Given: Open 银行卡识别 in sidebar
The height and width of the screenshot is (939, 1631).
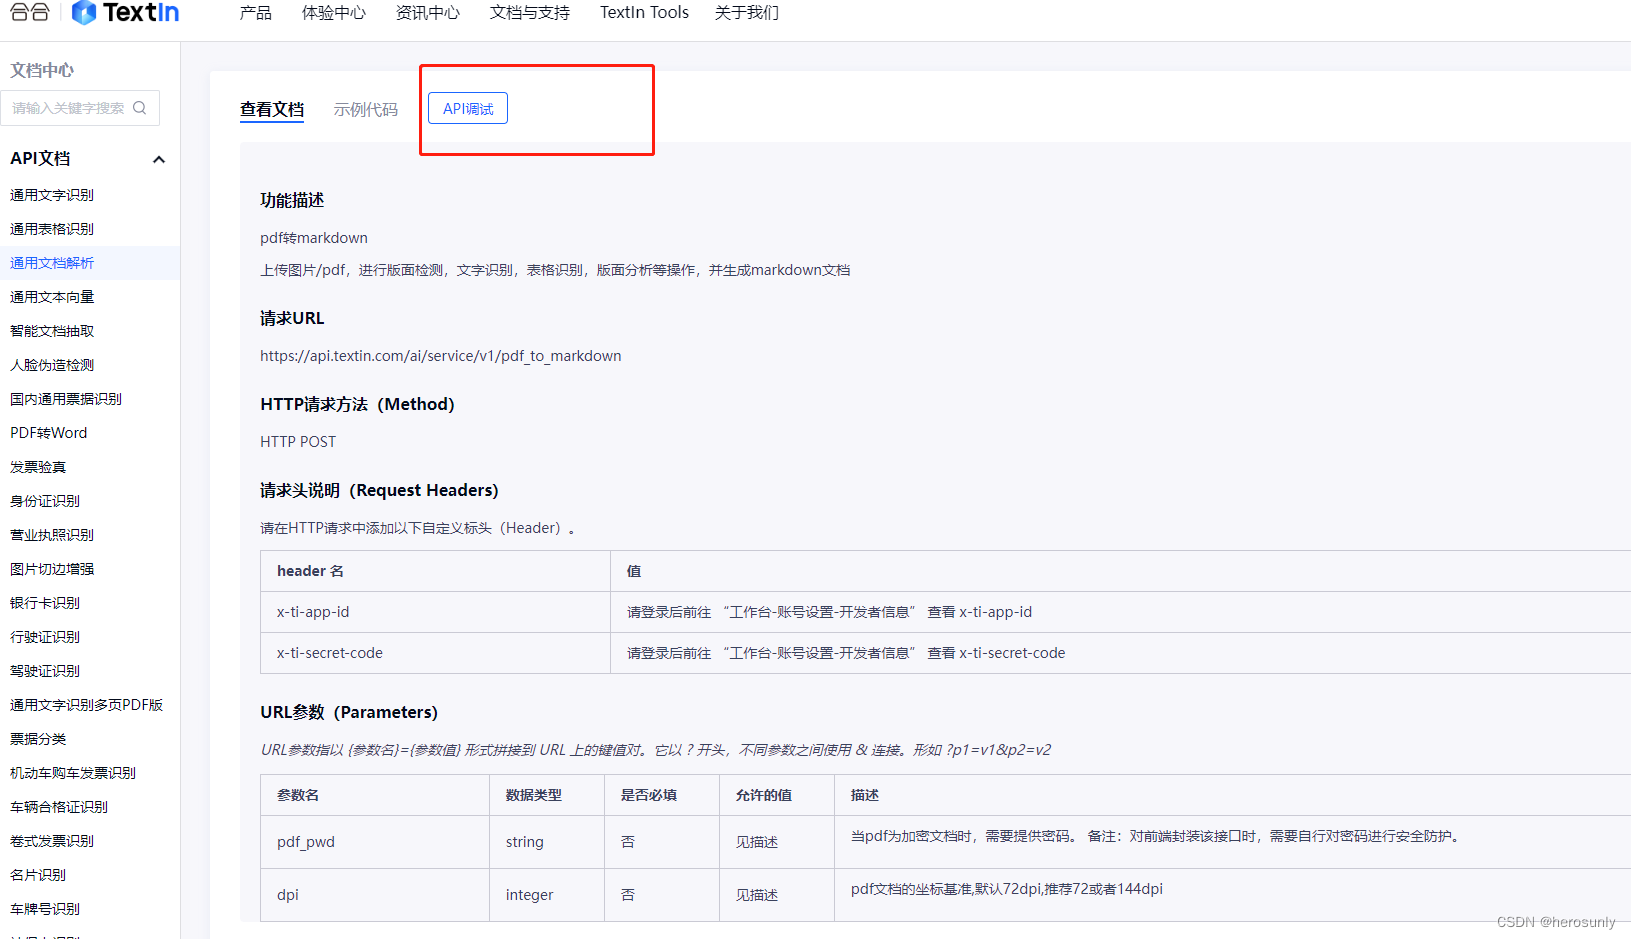Looking at the screenshot, I should pyautogui.click(x=45, y=603).
